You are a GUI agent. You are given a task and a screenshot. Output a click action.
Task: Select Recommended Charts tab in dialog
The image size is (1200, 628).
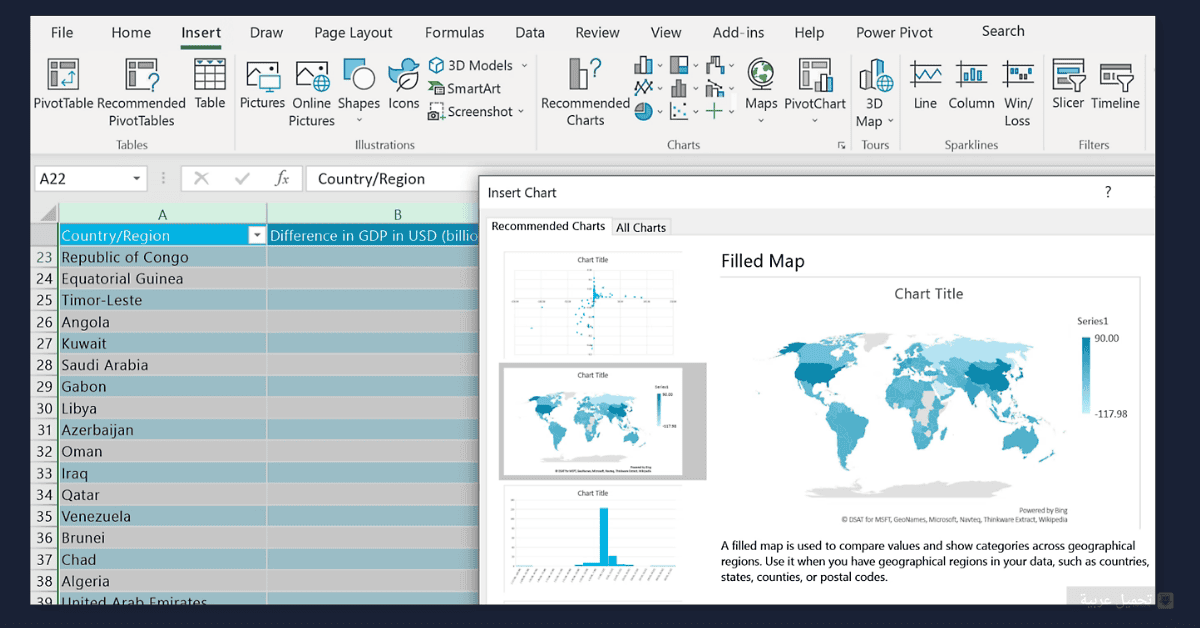coord(548,226)
